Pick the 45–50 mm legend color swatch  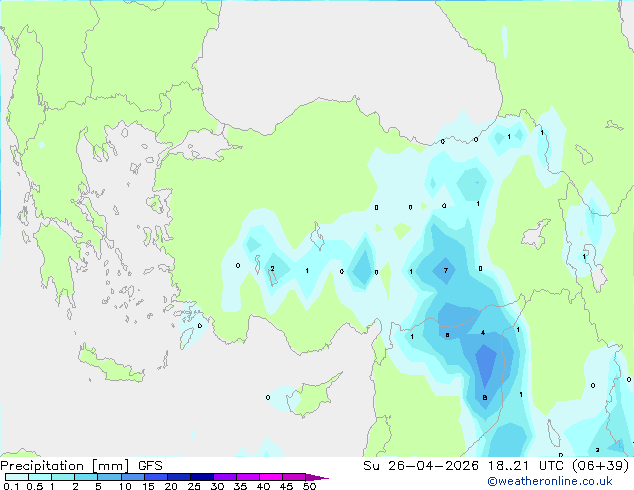pyautogui.click(x=294, y=477)
